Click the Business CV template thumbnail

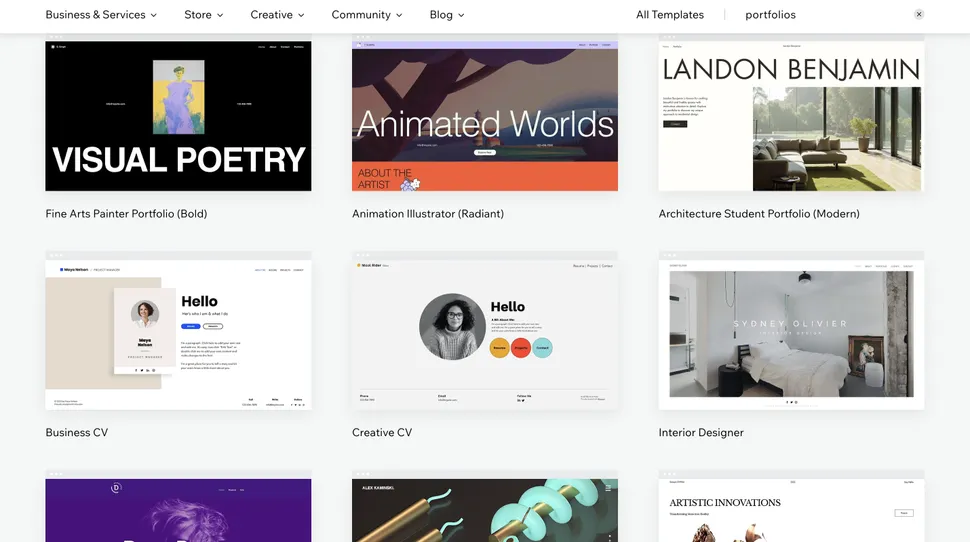click(x=178, y=334)
